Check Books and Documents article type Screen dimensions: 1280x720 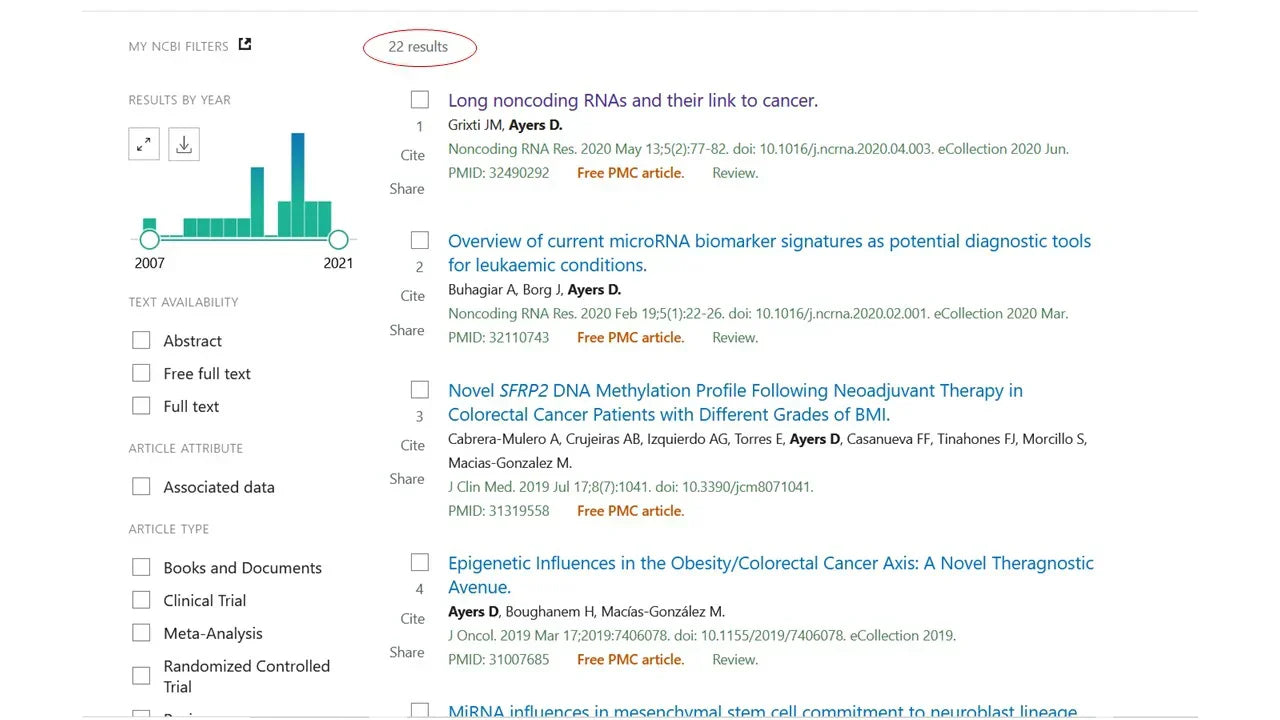click(x=141, y=567)
